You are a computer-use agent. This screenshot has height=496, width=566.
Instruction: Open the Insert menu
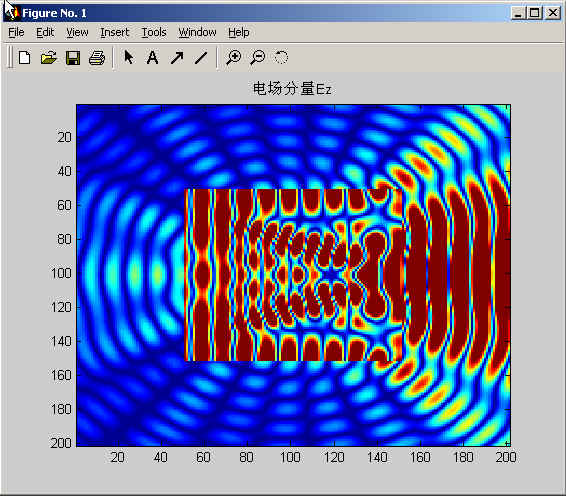114,32
